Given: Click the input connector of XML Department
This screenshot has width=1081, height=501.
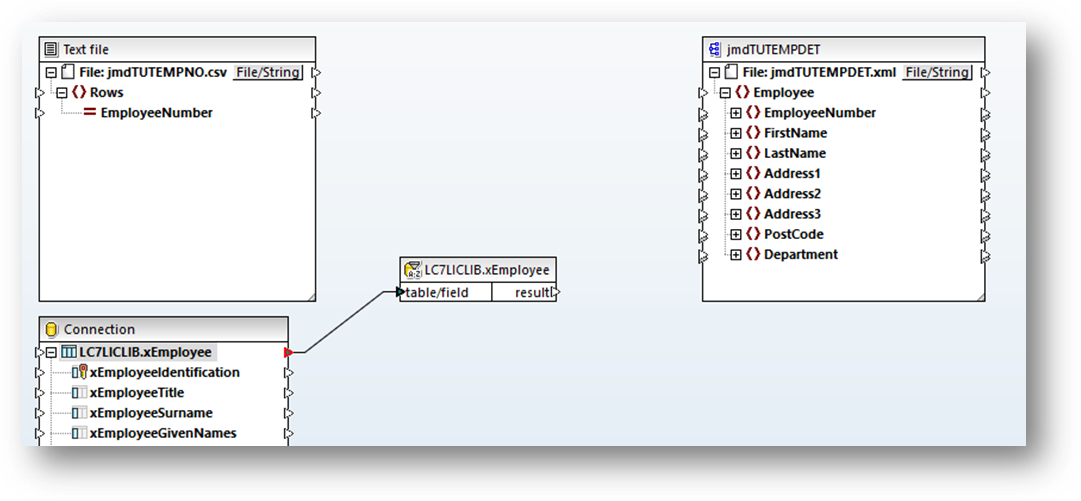Looking at the screenshot, I should click(703, 254).
